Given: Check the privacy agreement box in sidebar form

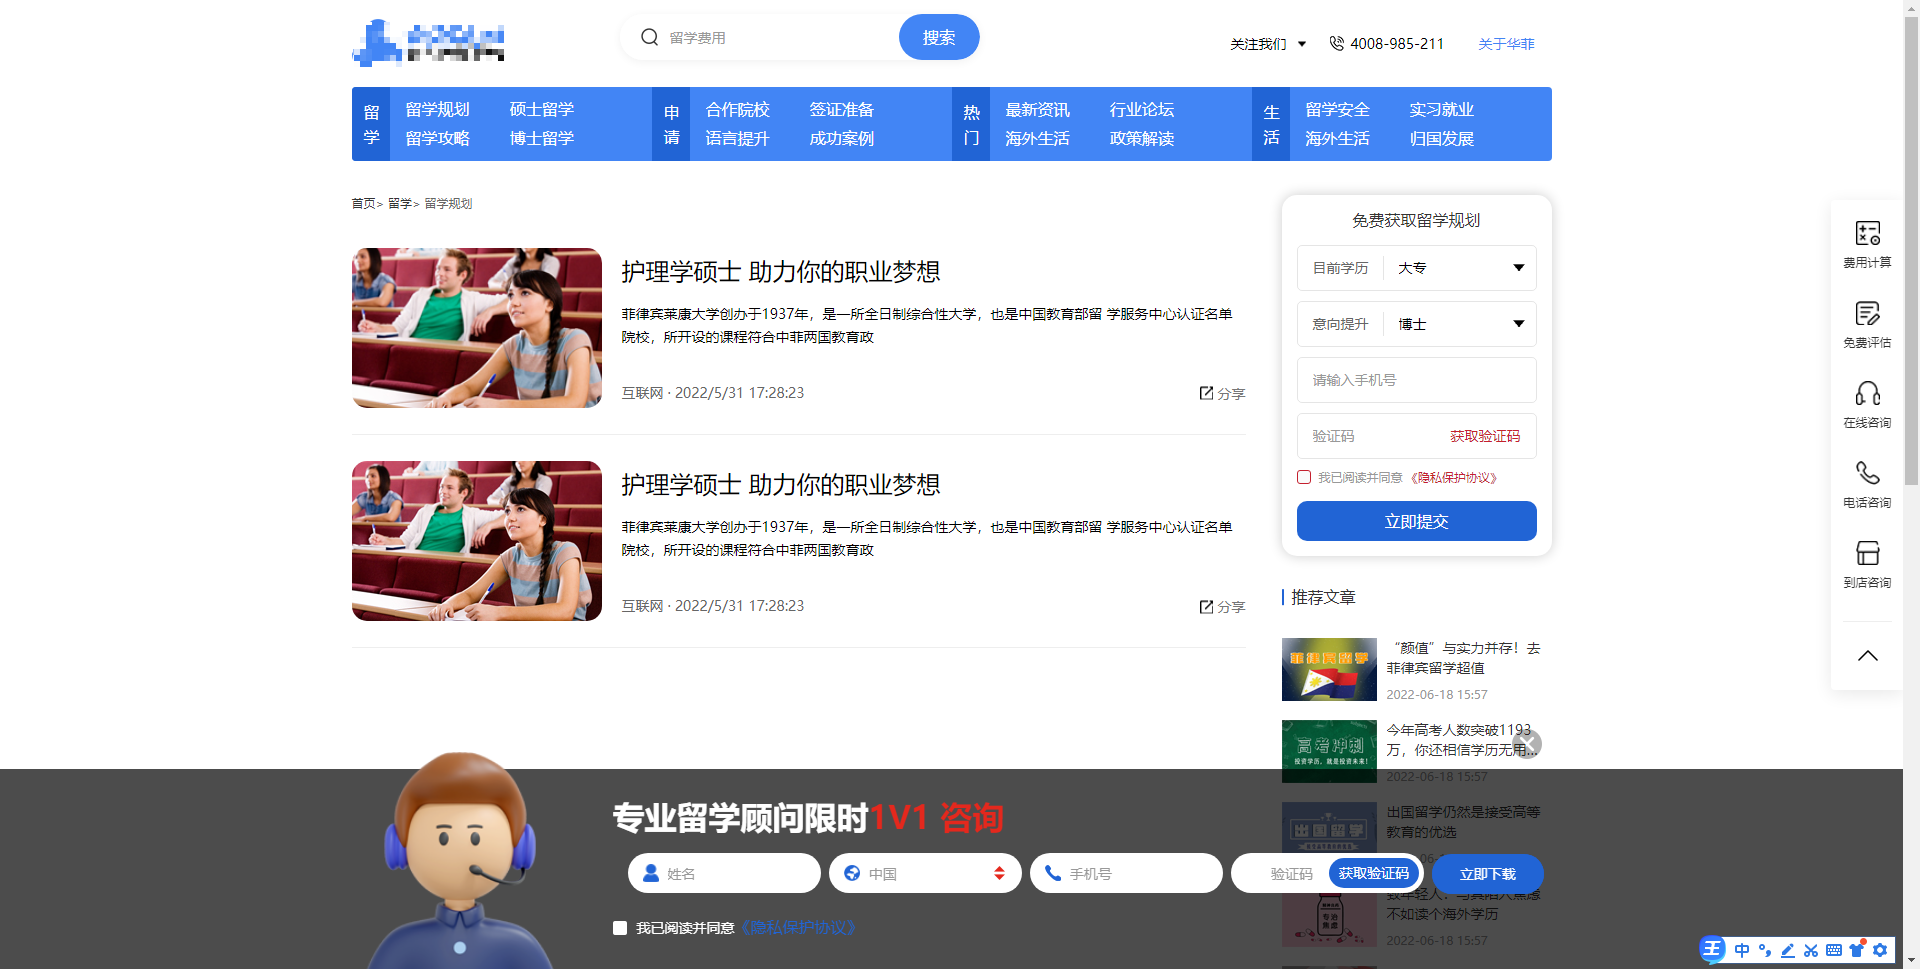Looking at the screenshot, I should (1304, 477).
